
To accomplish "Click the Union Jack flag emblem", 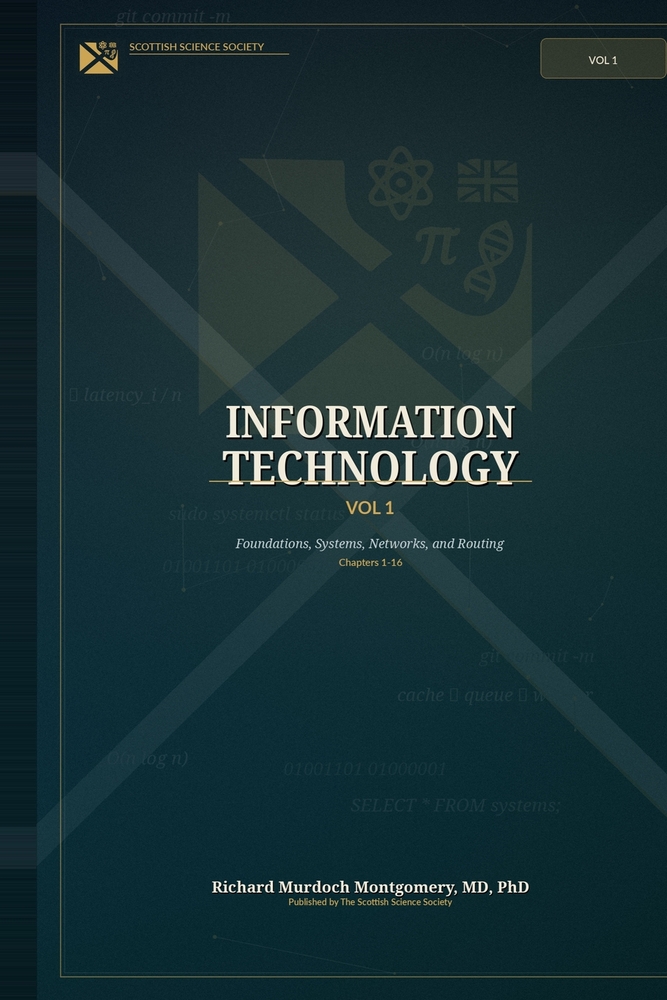I will pos(488,181).
